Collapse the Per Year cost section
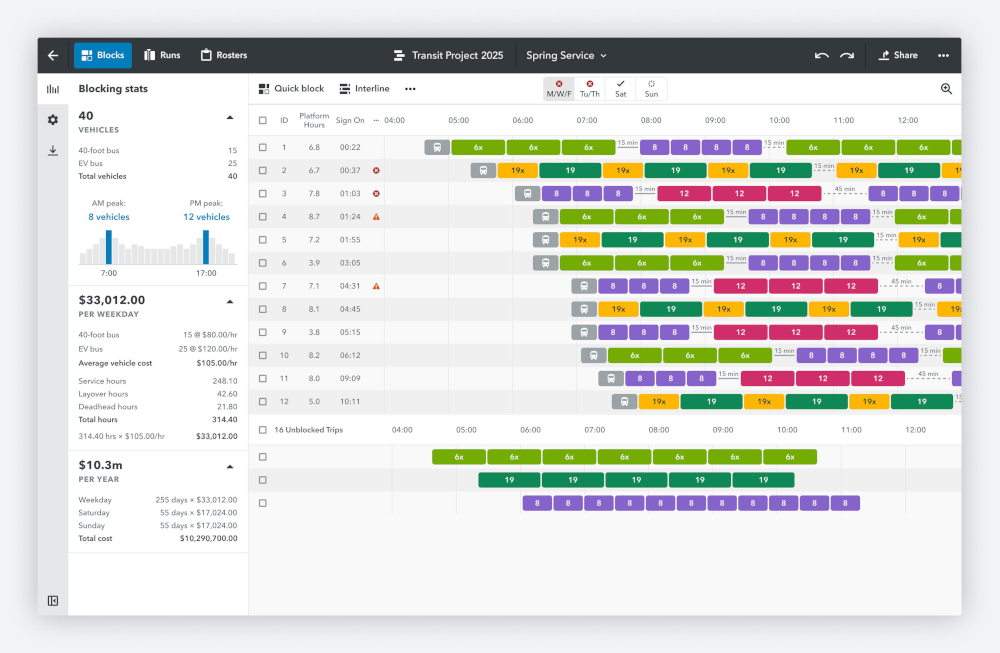Screen dimensions: 1000x653 click(229, 466)
